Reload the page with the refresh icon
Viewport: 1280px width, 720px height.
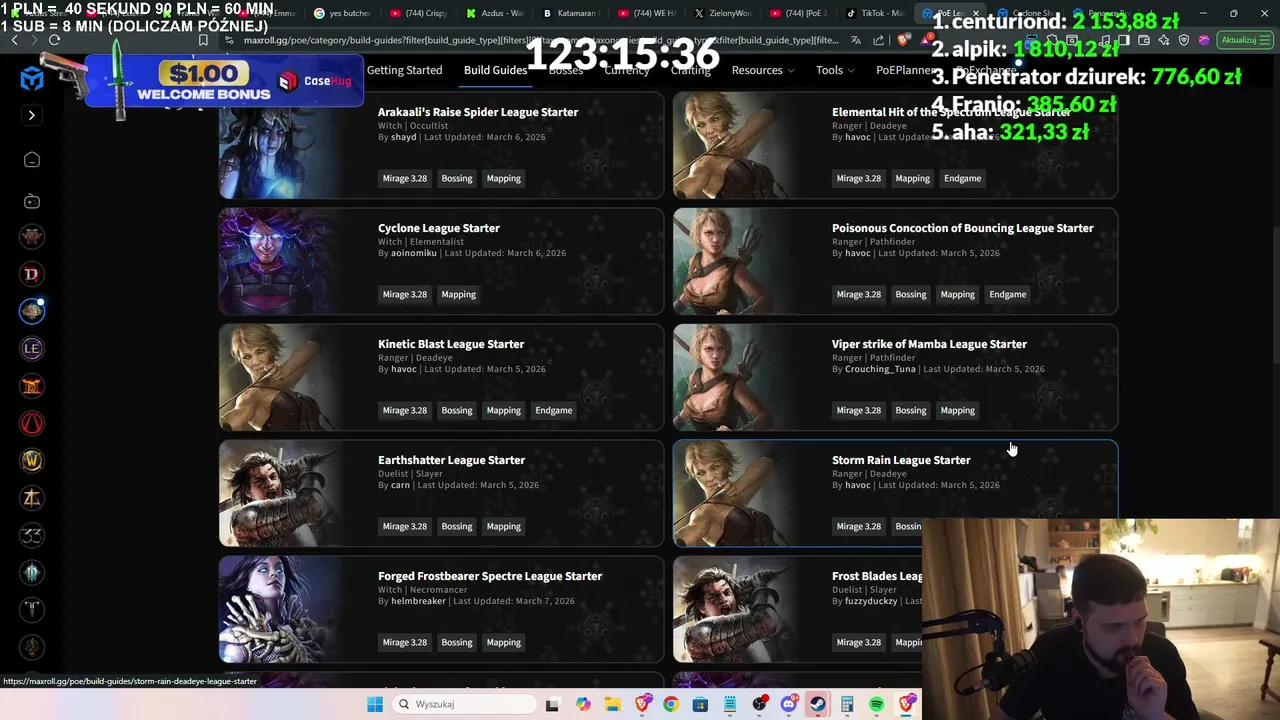[x=54, y=40]
